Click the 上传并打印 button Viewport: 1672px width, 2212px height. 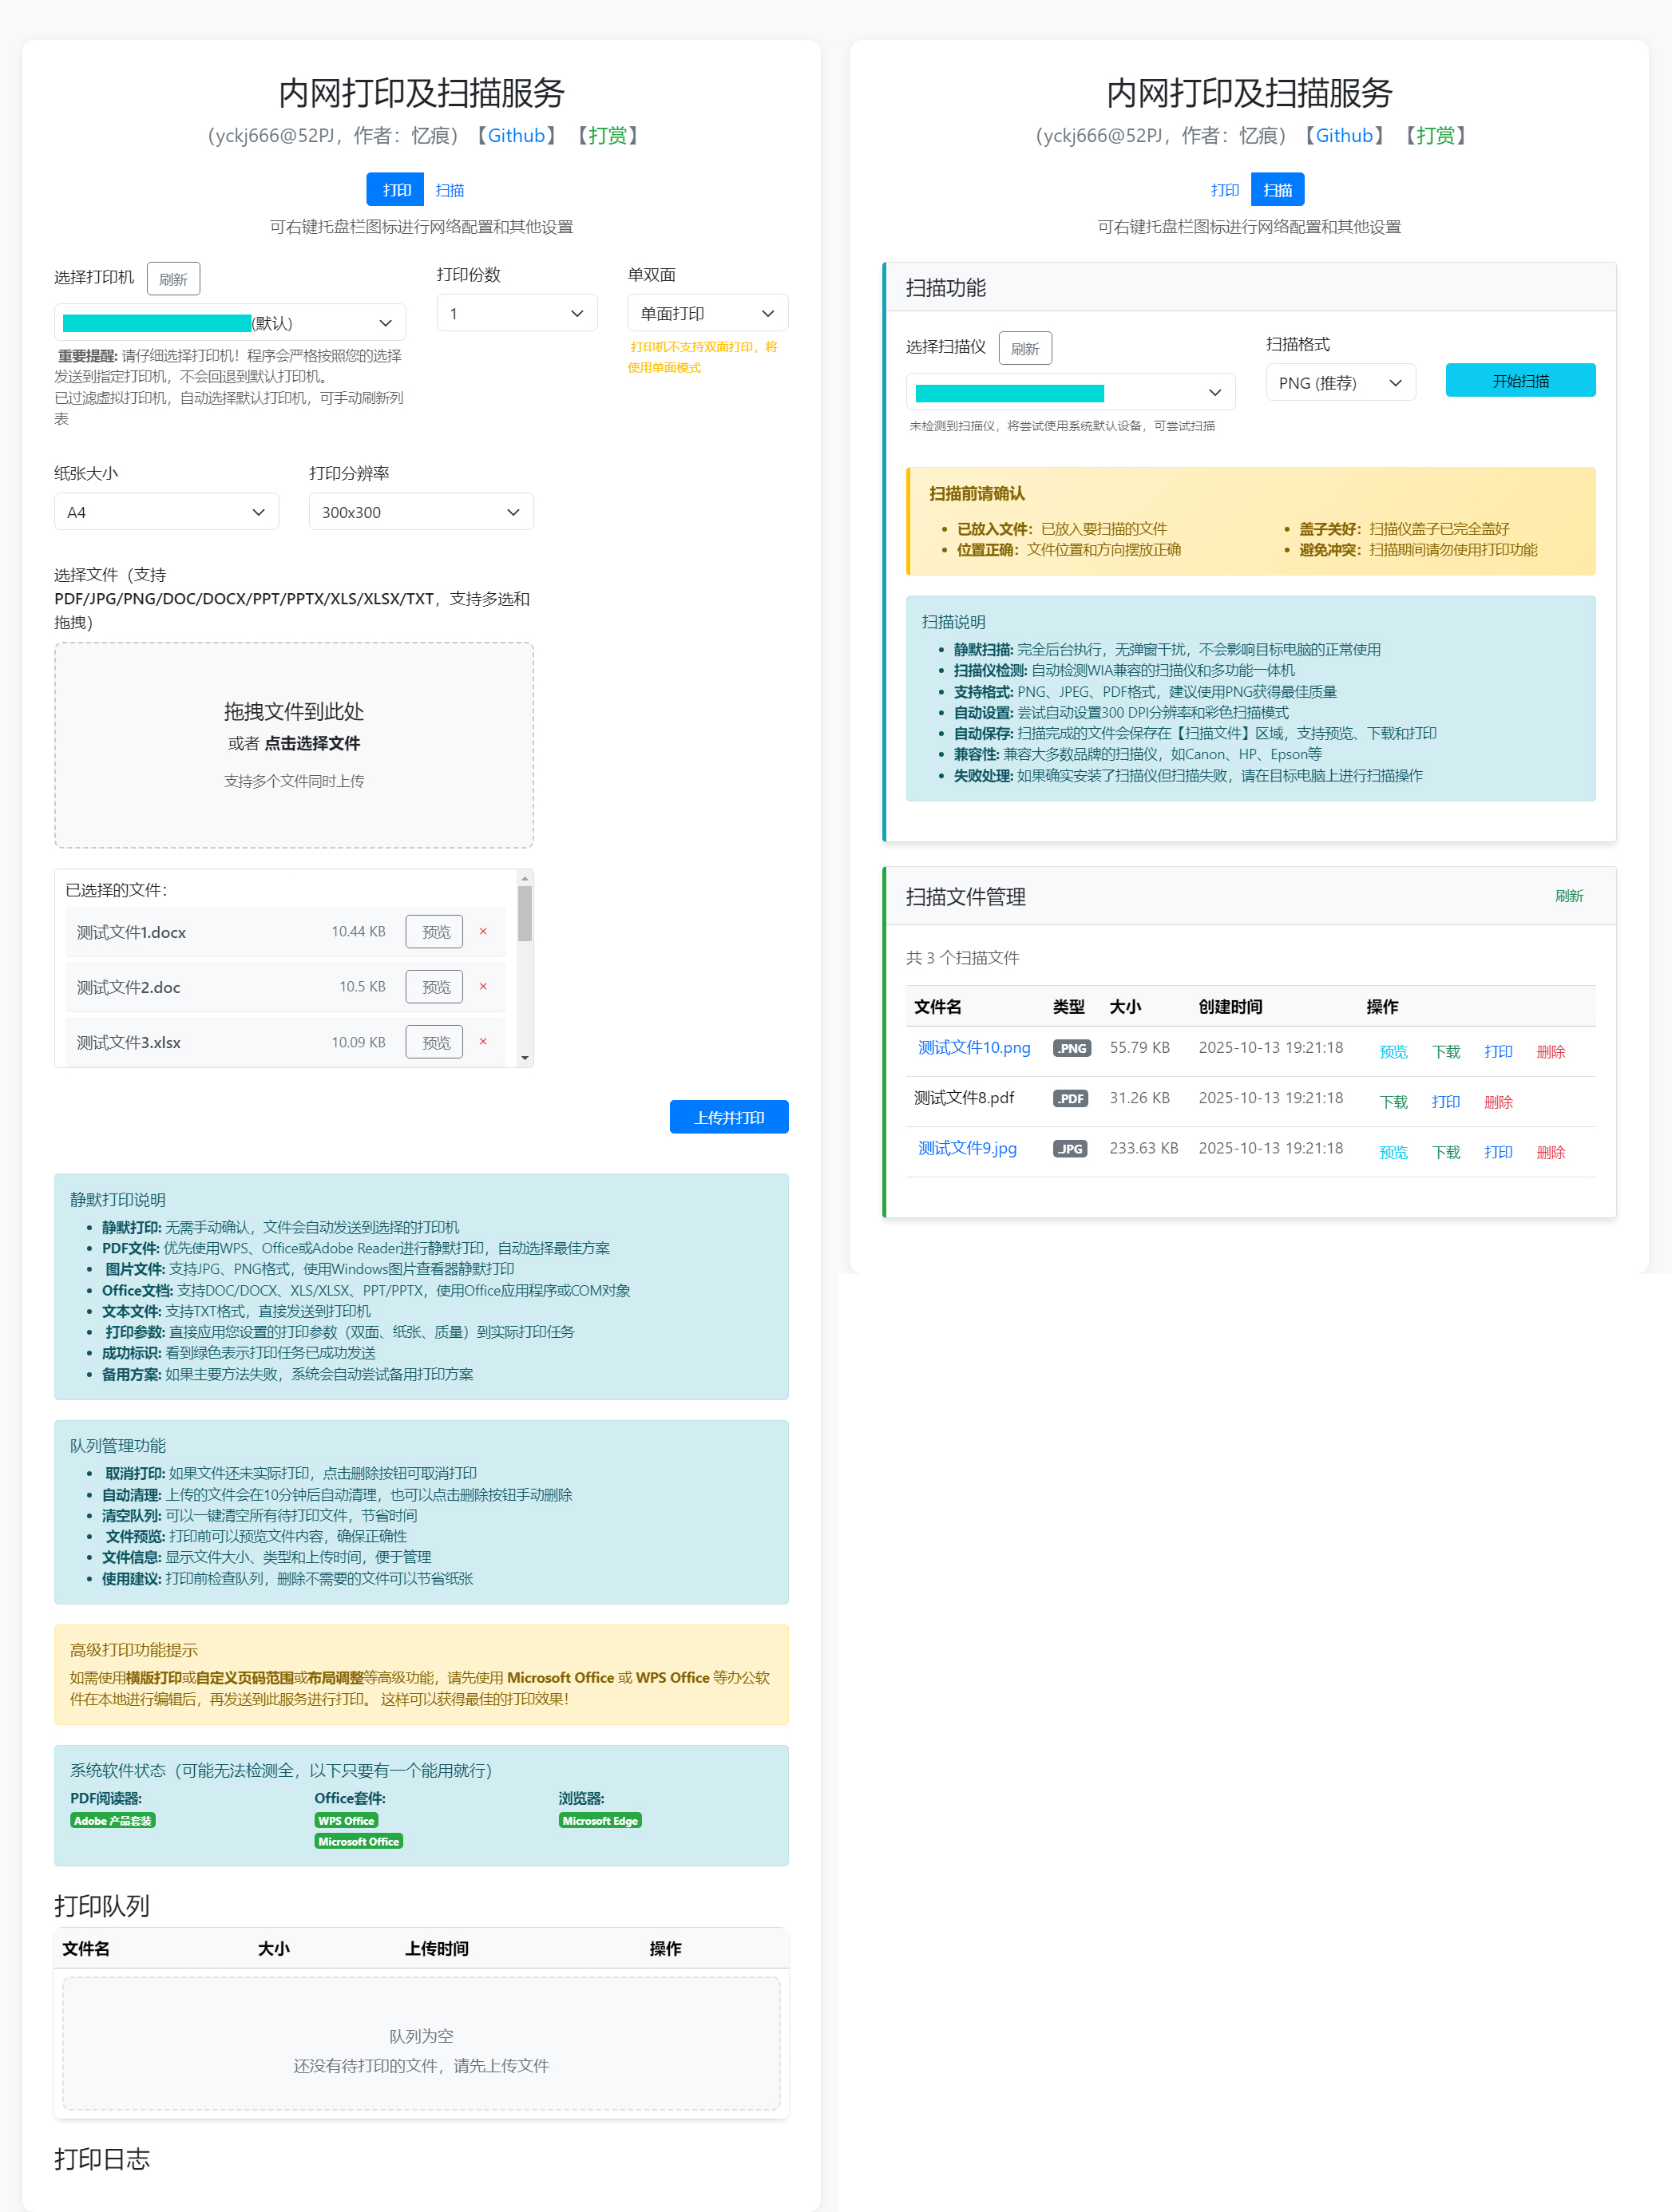coord(728,1117)
